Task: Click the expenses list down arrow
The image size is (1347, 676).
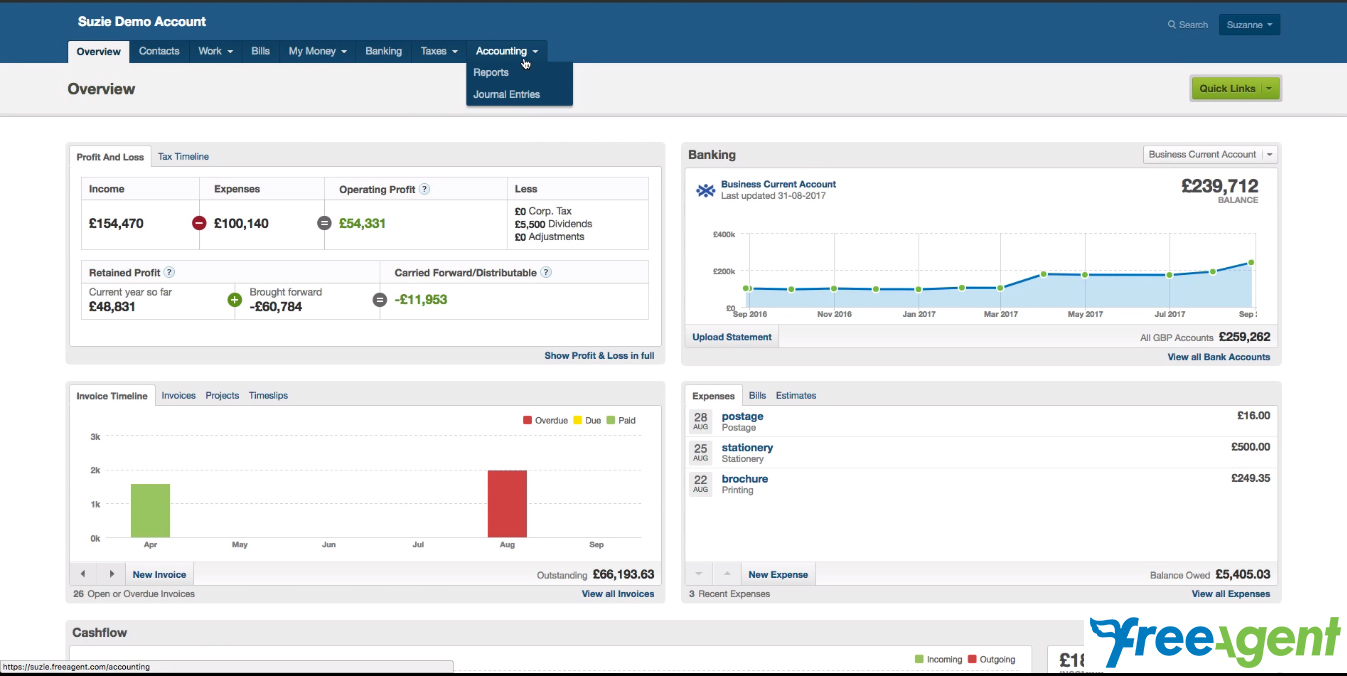Action: 699,574
